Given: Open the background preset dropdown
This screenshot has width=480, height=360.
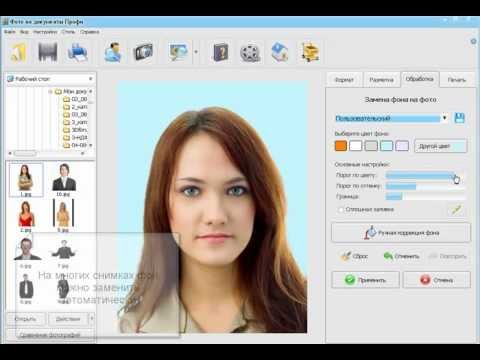Looking at the screenshot, I should point(445,118).
